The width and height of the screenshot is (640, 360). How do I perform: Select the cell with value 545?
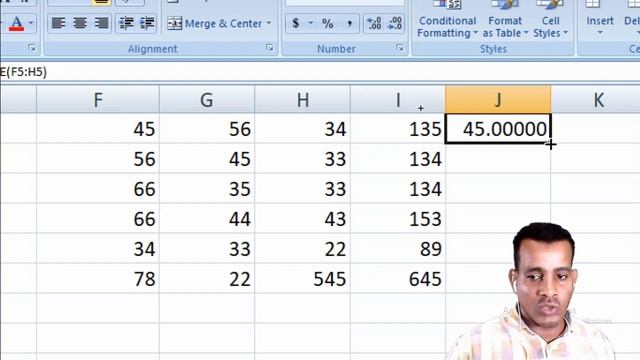(x=302, y=279)
